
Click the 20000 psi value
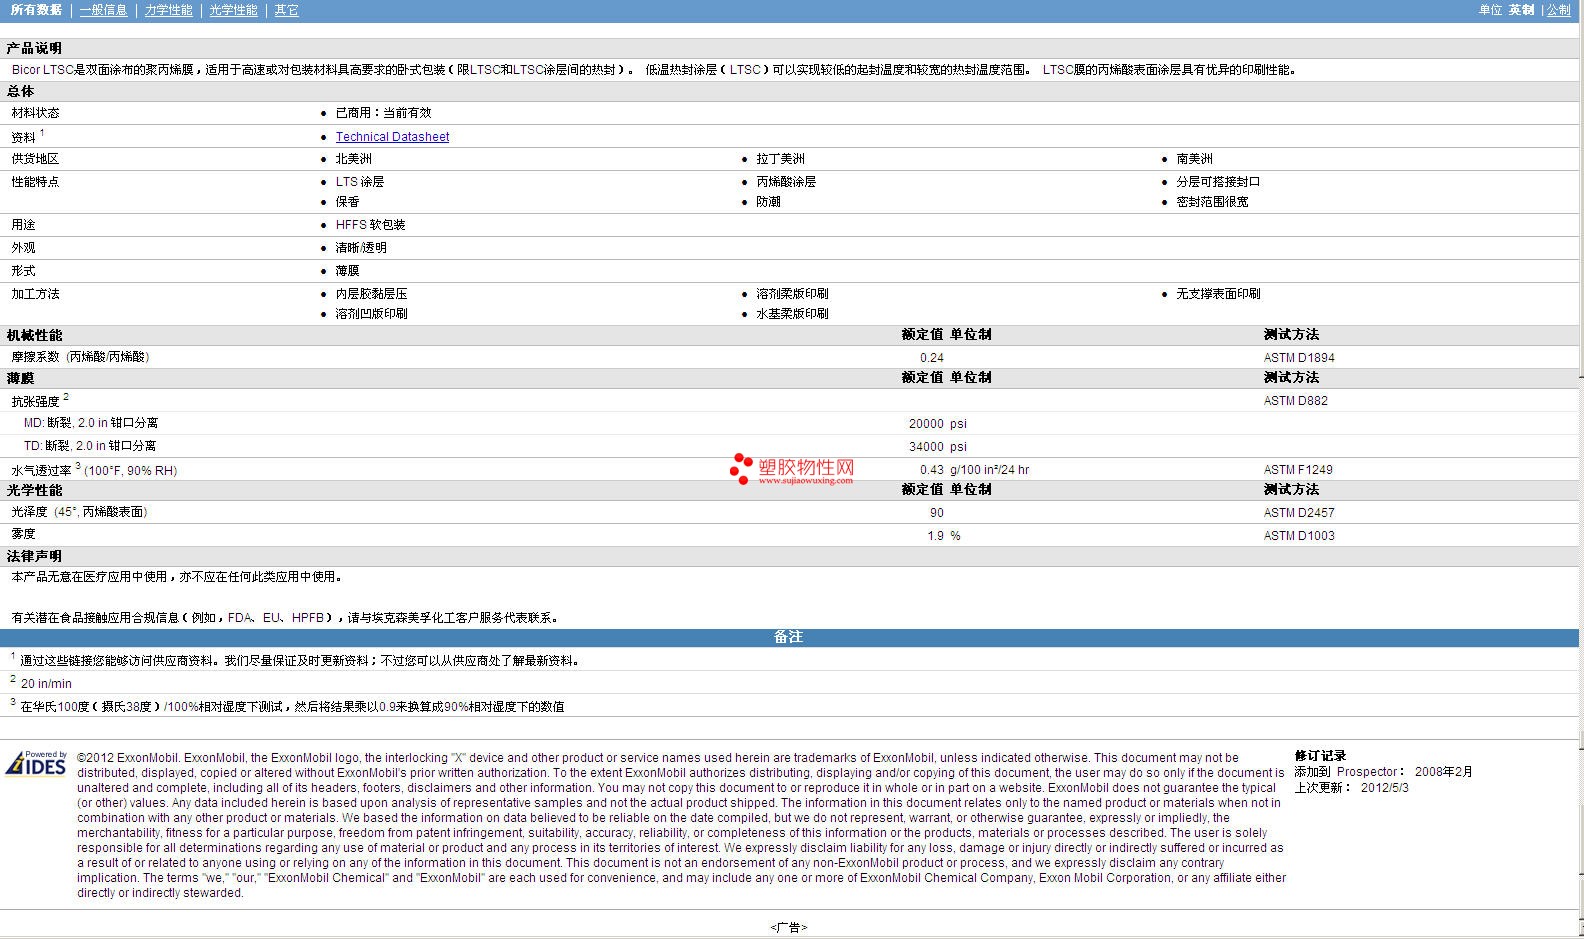(937, 424)
